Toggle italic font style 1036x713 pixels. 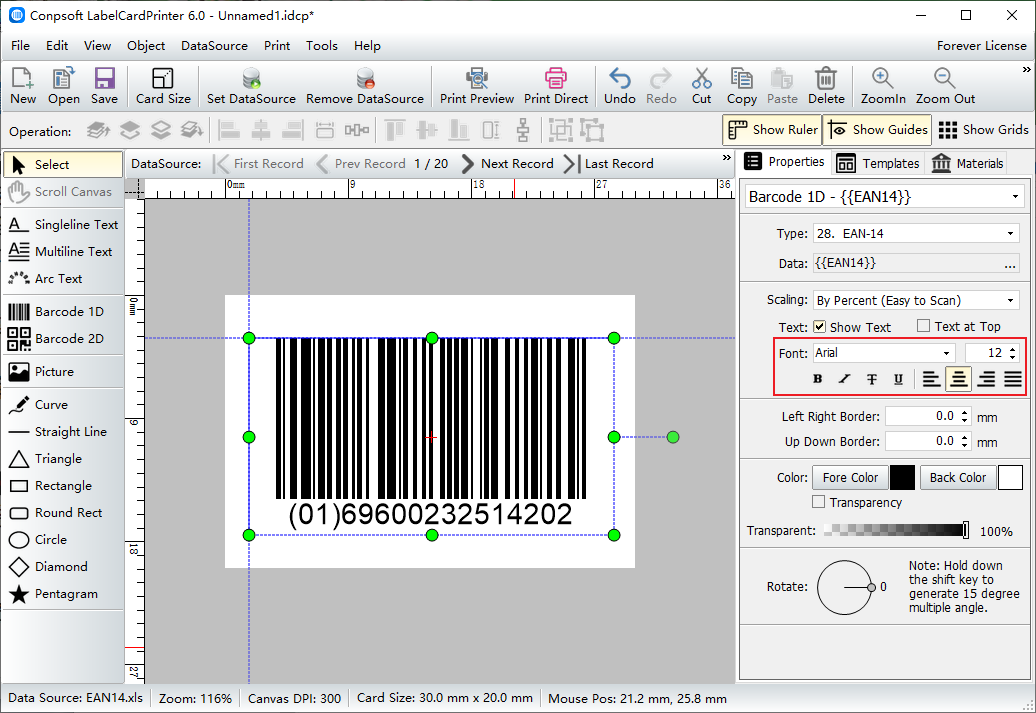(844, 379)
